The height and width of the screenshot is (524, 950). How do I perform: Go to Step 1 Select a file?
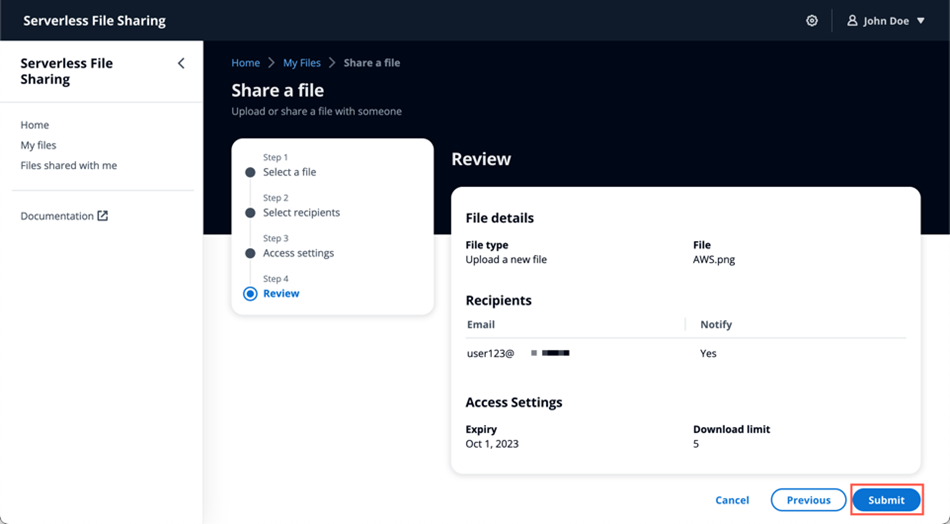coord(290,172)
